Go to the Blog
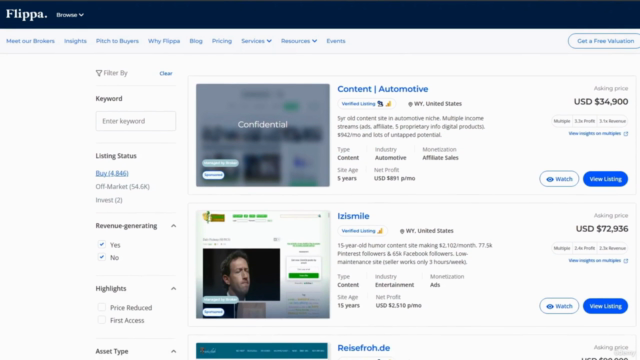The image size is (640, 360). [196, 41]
